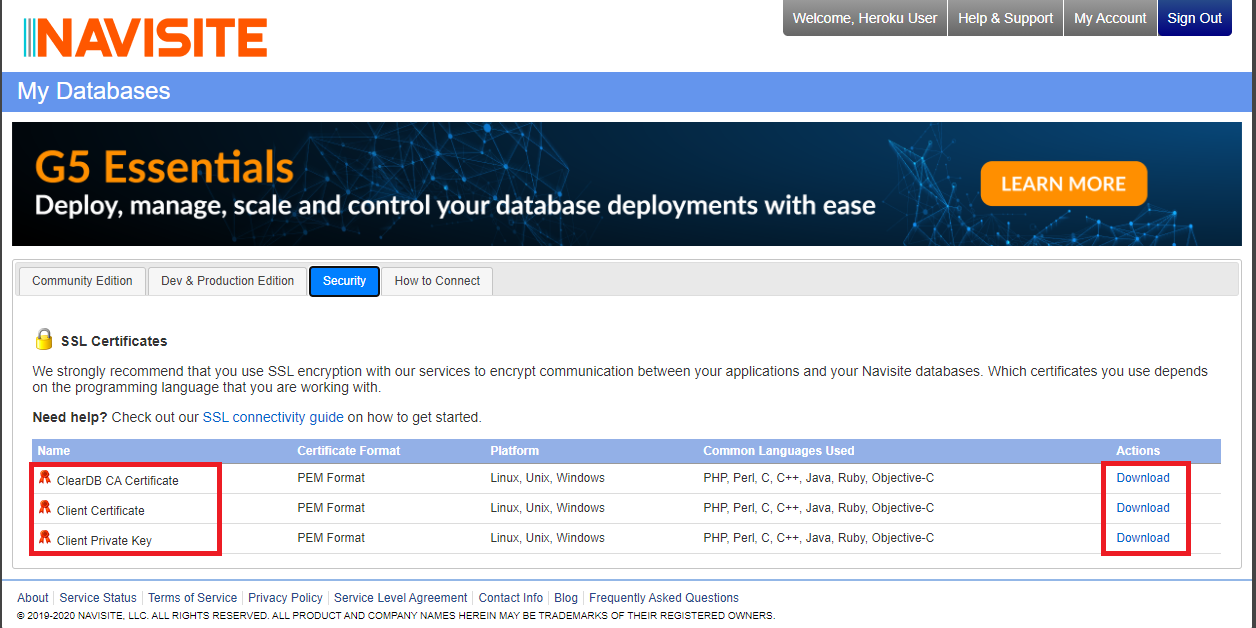
Task: Click the Client Private Key name
Action: coord(104,541)
